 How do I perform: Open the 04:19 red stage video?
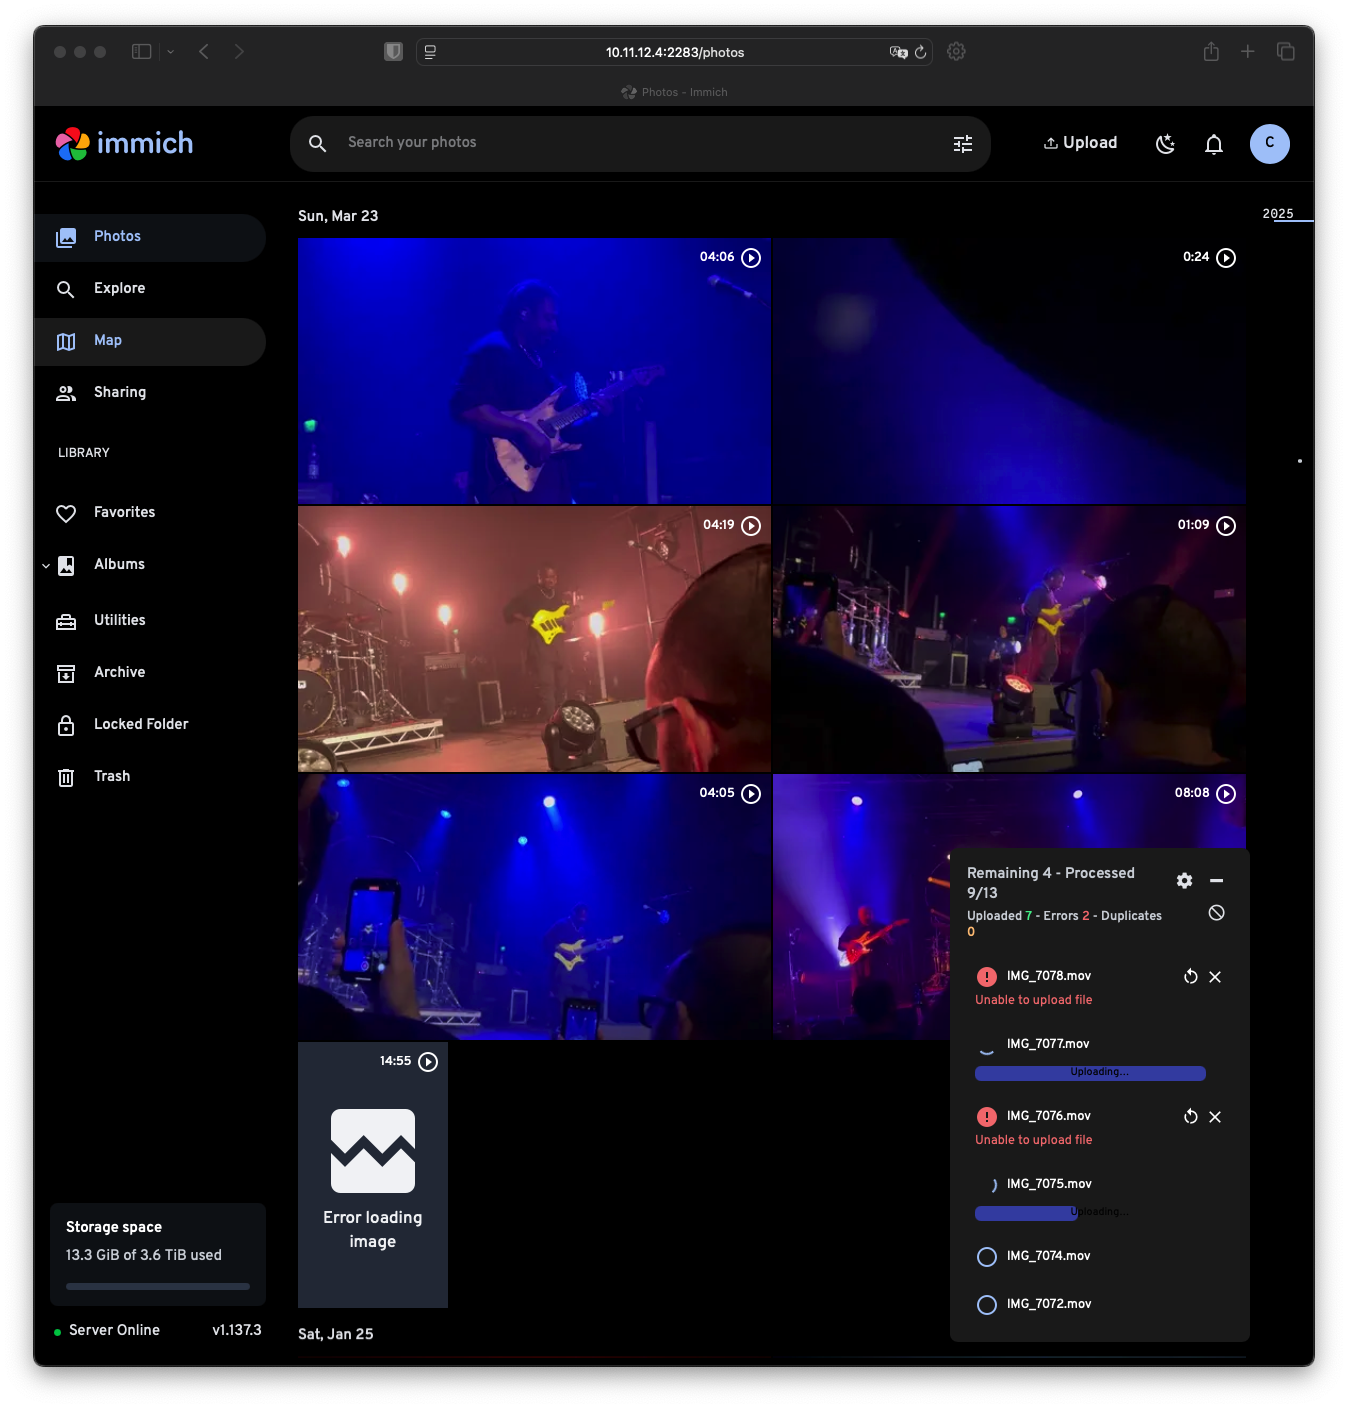click(534, 639)
